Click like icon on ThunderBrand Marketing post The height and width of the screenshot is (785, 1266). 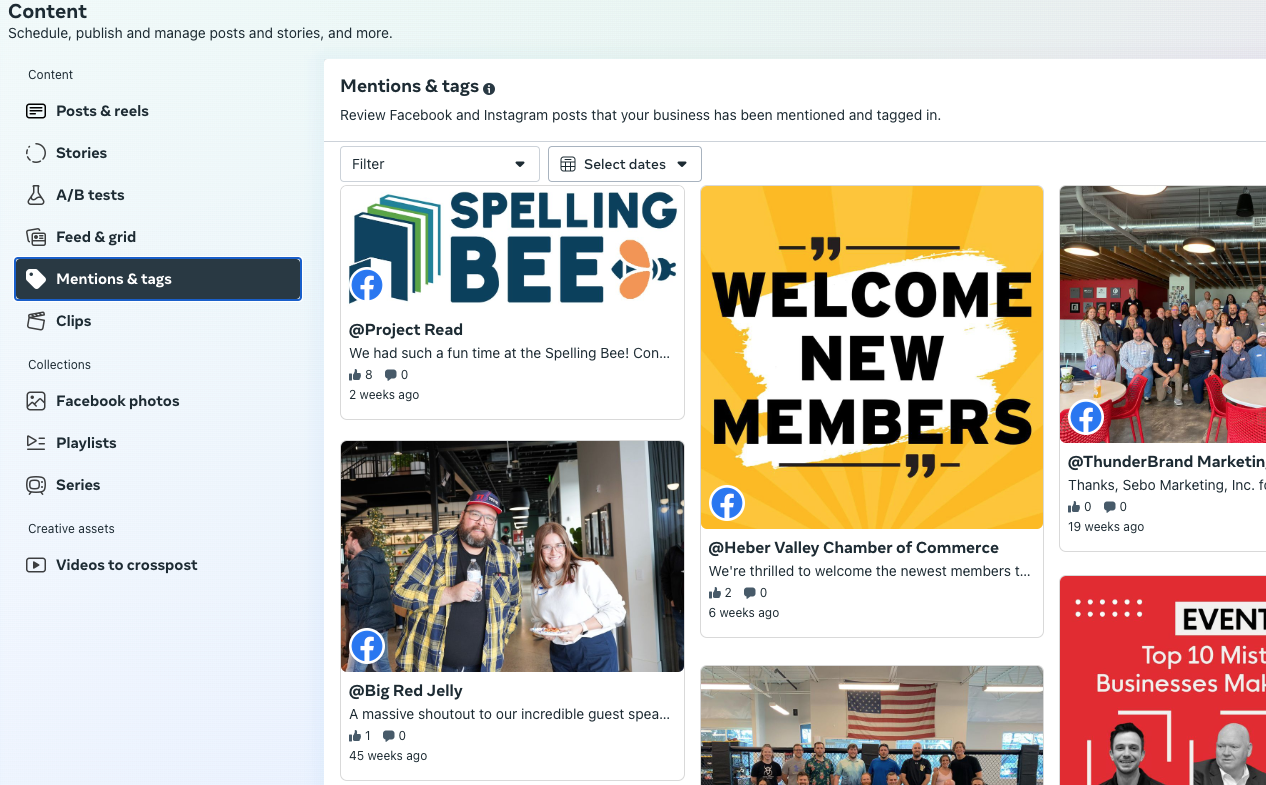point(1074,507)
